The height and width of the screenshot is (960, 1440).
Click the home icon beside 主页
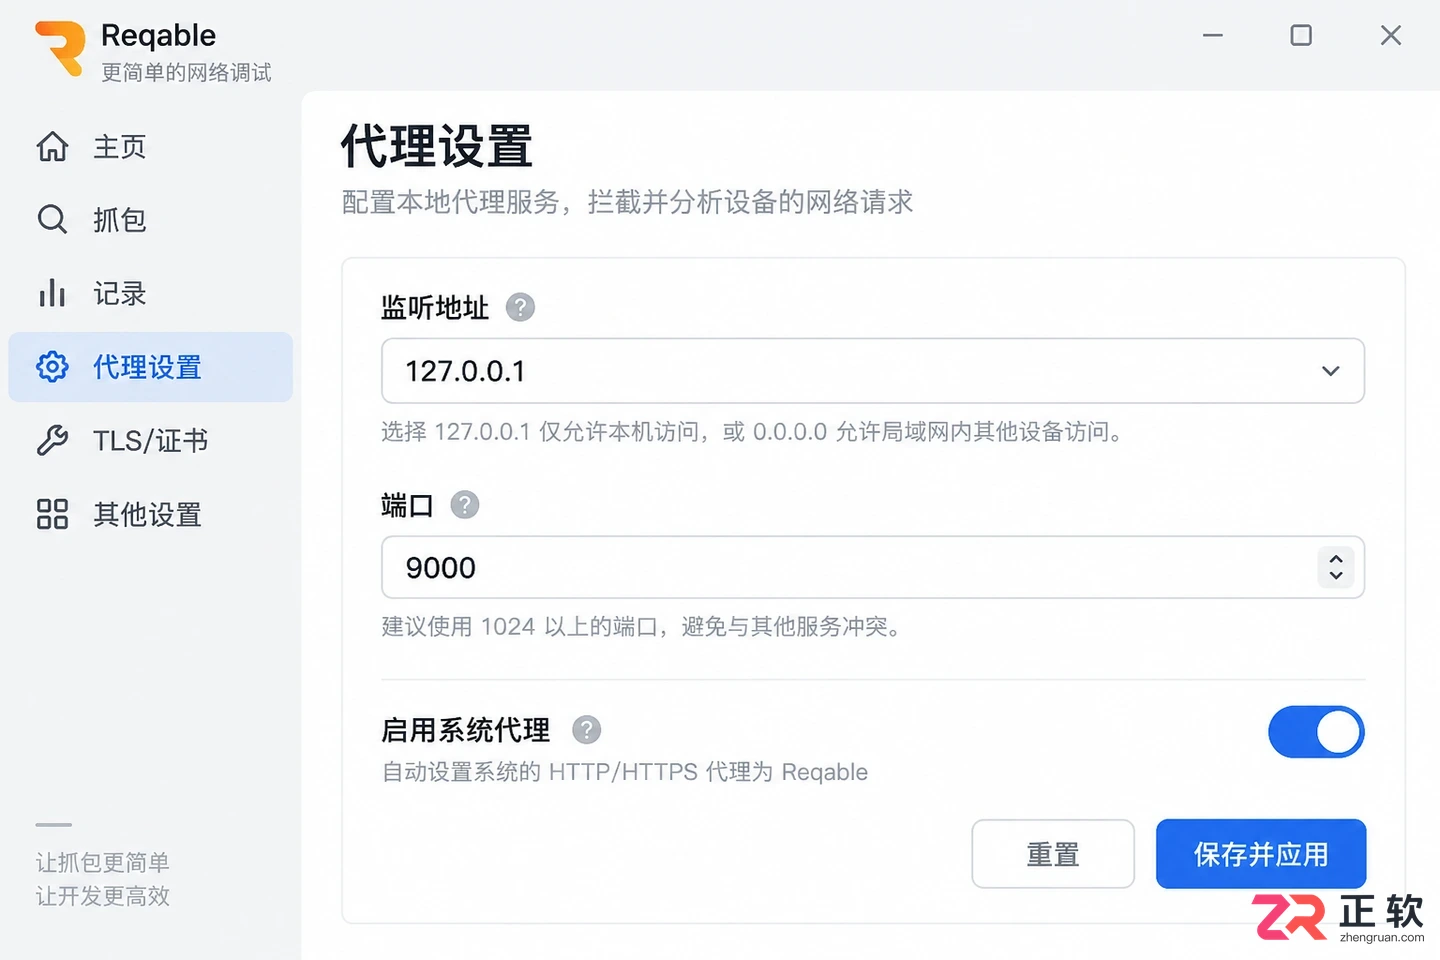point(52,146)
